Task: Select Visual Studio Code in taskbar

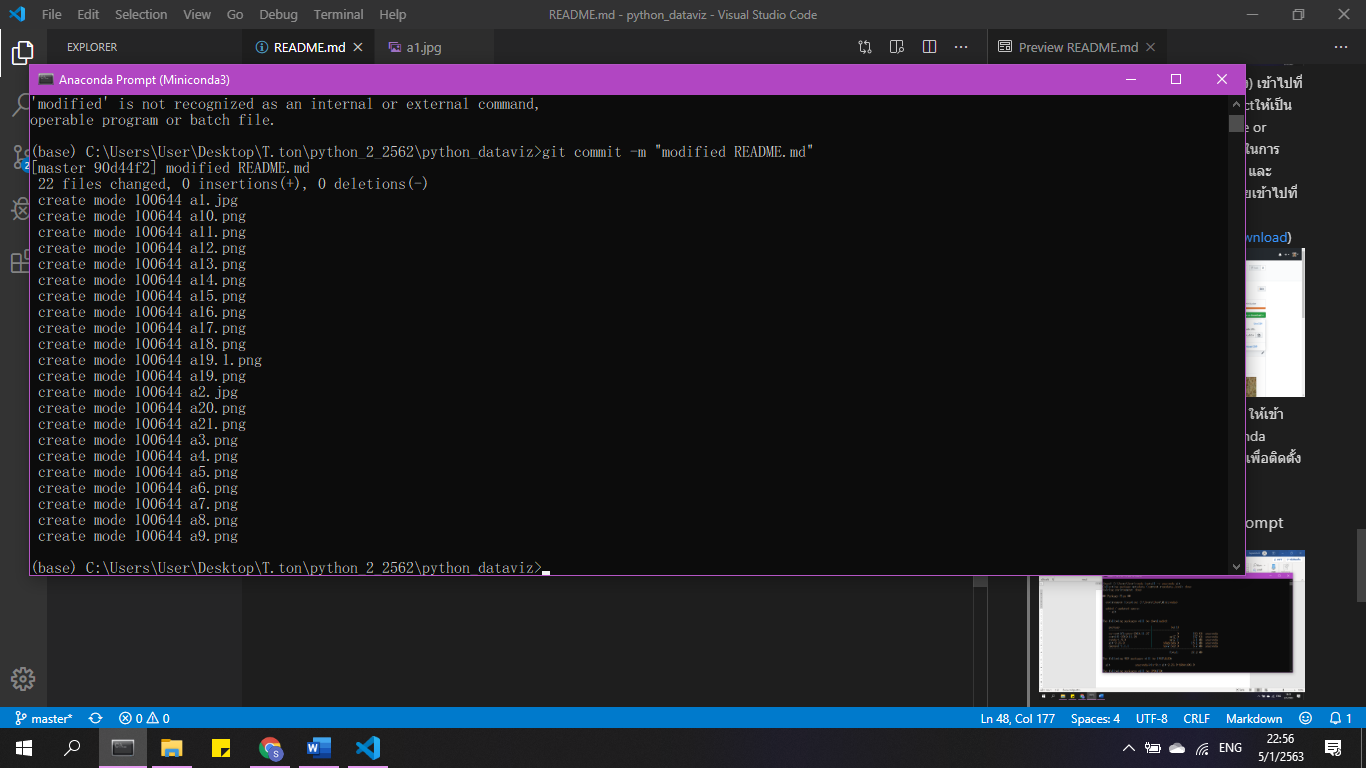Action: pyautogui.click(x=368, y=747)
